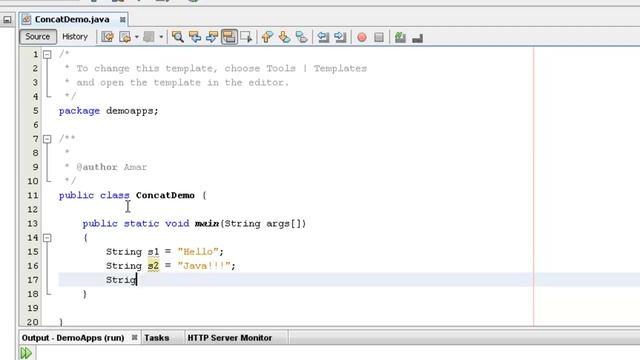Click red Start Macro Recording icon
Screen dimensions: 640x360
(362, 38)
